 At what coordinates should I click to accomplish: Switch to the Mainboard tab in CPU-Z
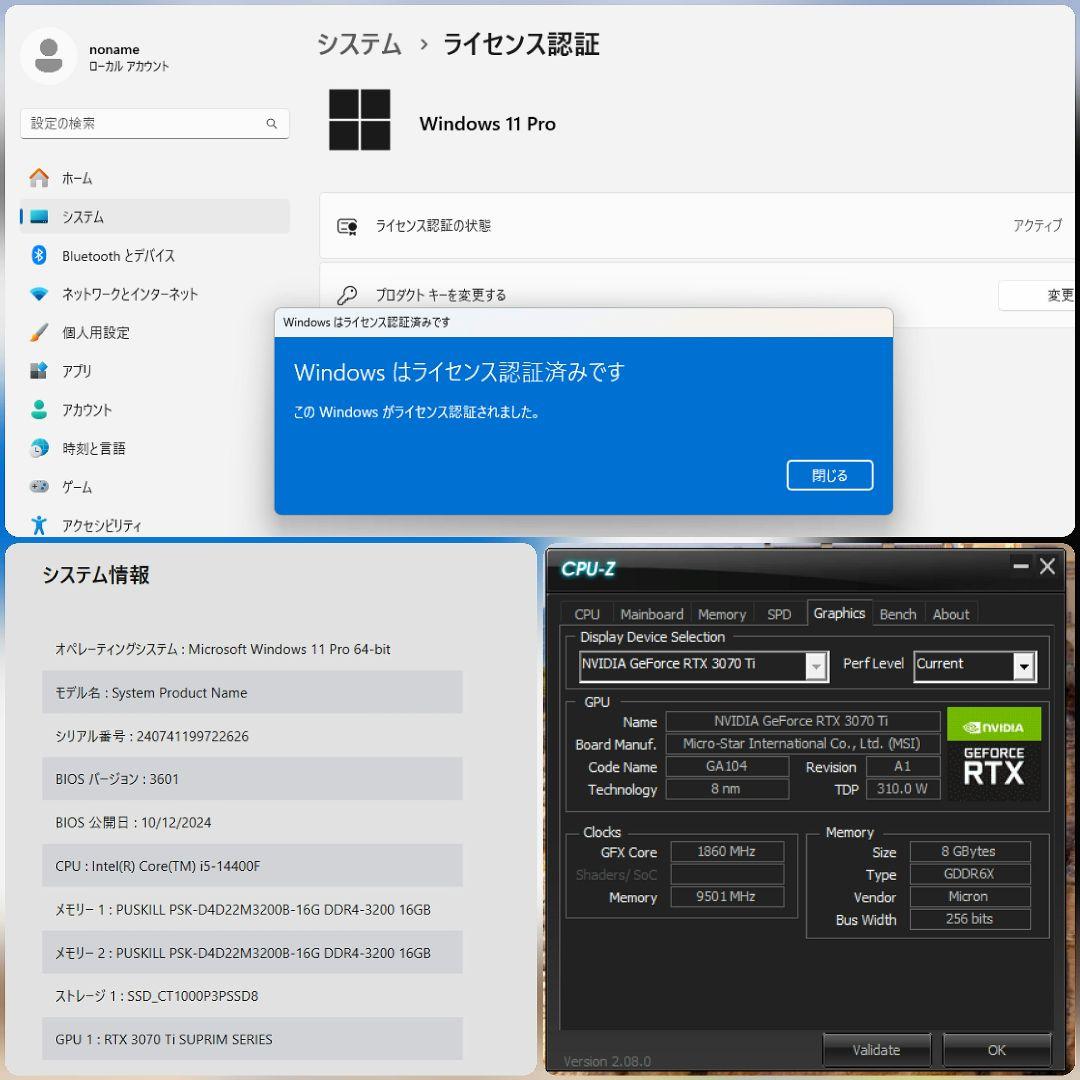tap(651, 614)
